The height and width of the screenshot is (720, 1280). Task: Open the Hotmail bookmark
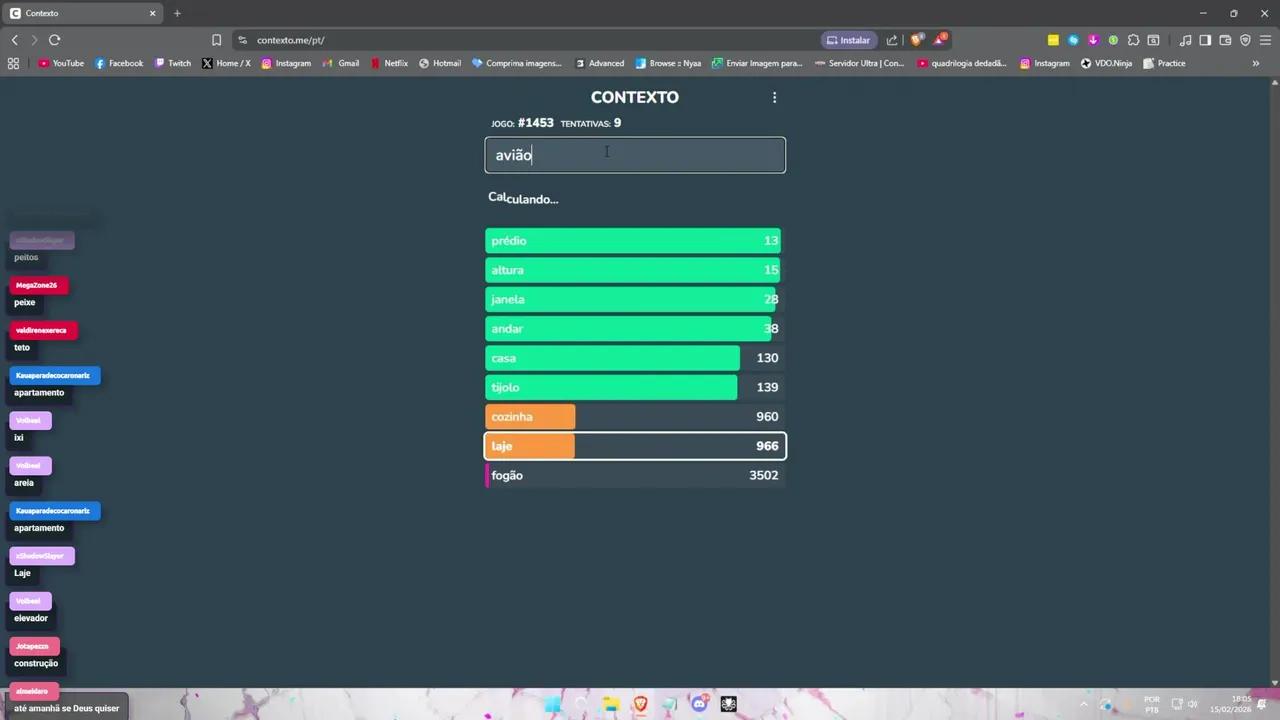(440, 63)
